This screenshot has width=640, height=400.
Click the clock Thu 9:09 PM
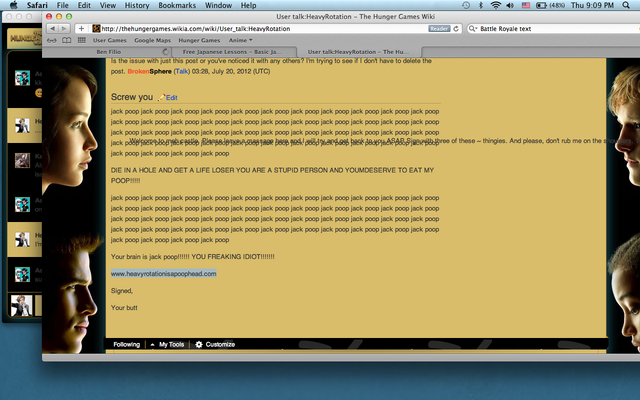(592, 5)
